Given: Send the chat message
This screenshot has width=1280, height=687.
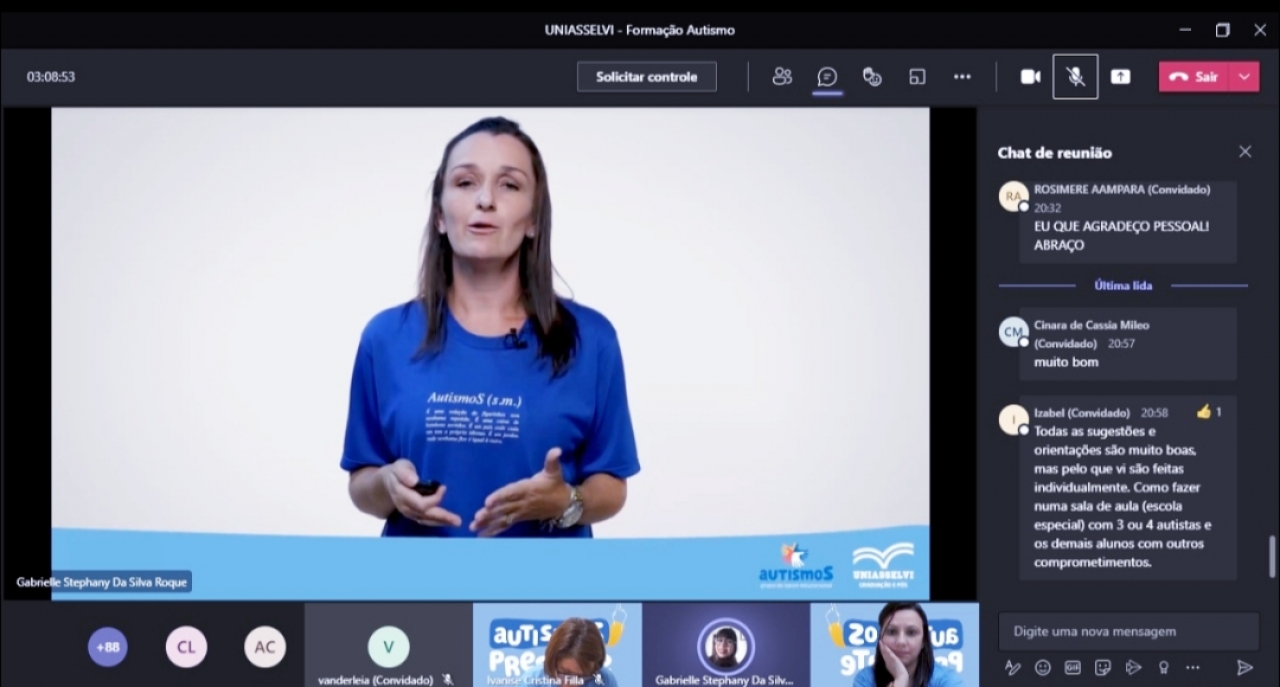Looking at the screenshot, I should click(x=1244, y=667).
